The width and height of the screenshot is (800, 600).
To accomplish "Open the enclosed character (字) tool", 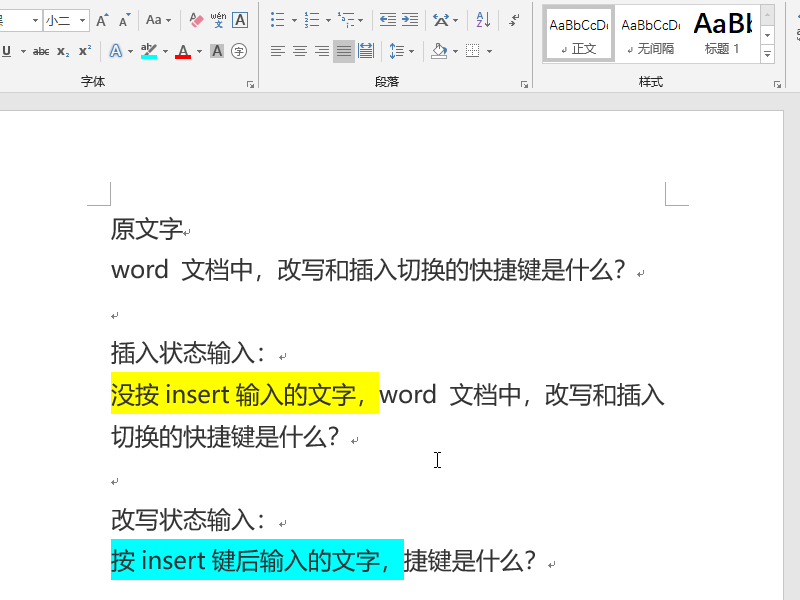I will point(239,51).
